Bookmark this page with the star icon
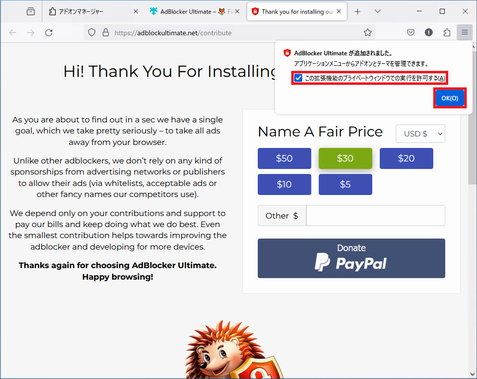477x379 pixels. [x=367, y=33]
